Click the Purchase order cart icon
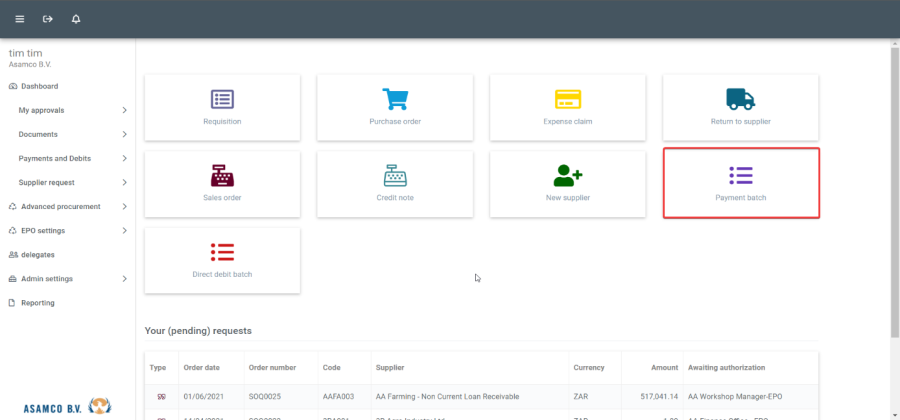The width and height of the screenshot is (900, 420). tap(395, 99)
